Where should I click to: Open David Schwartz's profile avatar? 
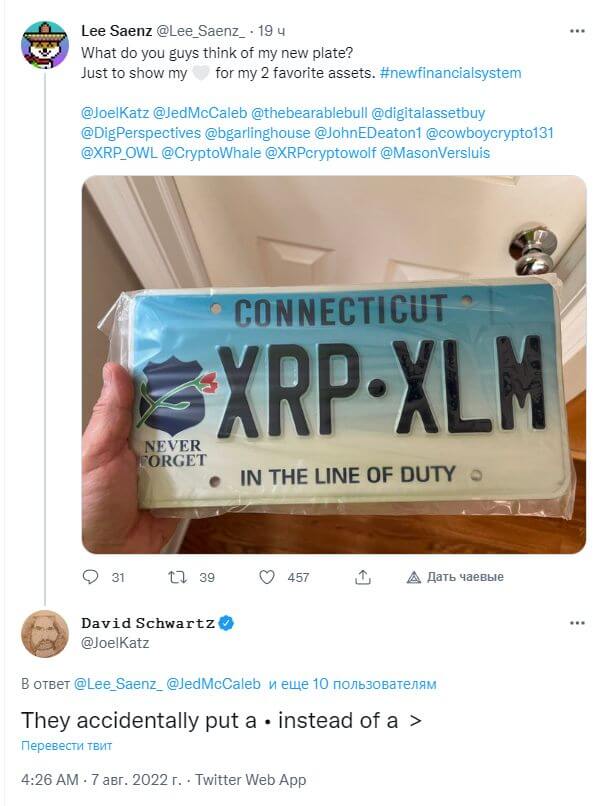[45, 634]
